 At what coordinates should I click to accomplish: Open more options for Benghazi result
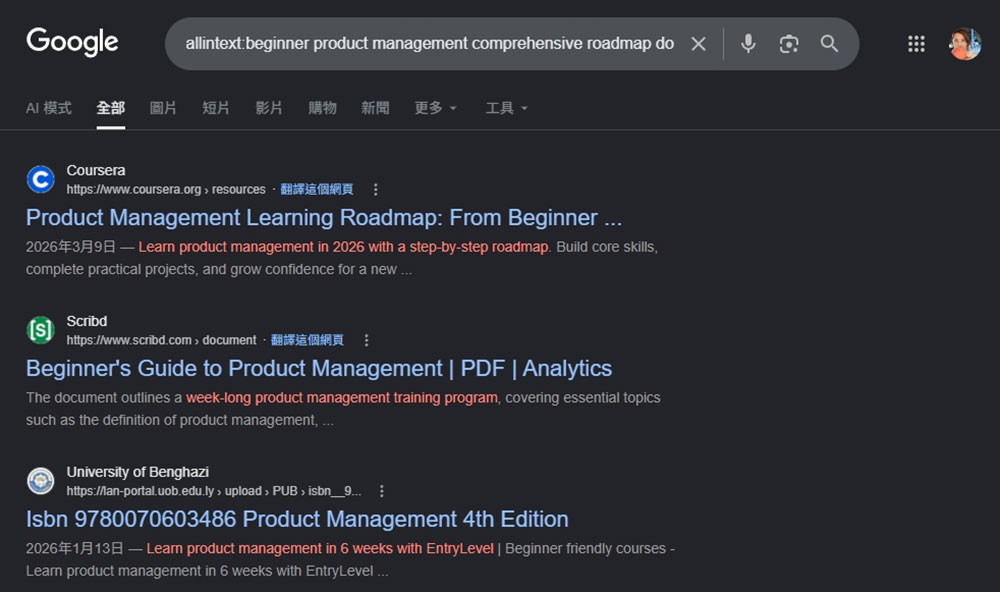(381, 491)
